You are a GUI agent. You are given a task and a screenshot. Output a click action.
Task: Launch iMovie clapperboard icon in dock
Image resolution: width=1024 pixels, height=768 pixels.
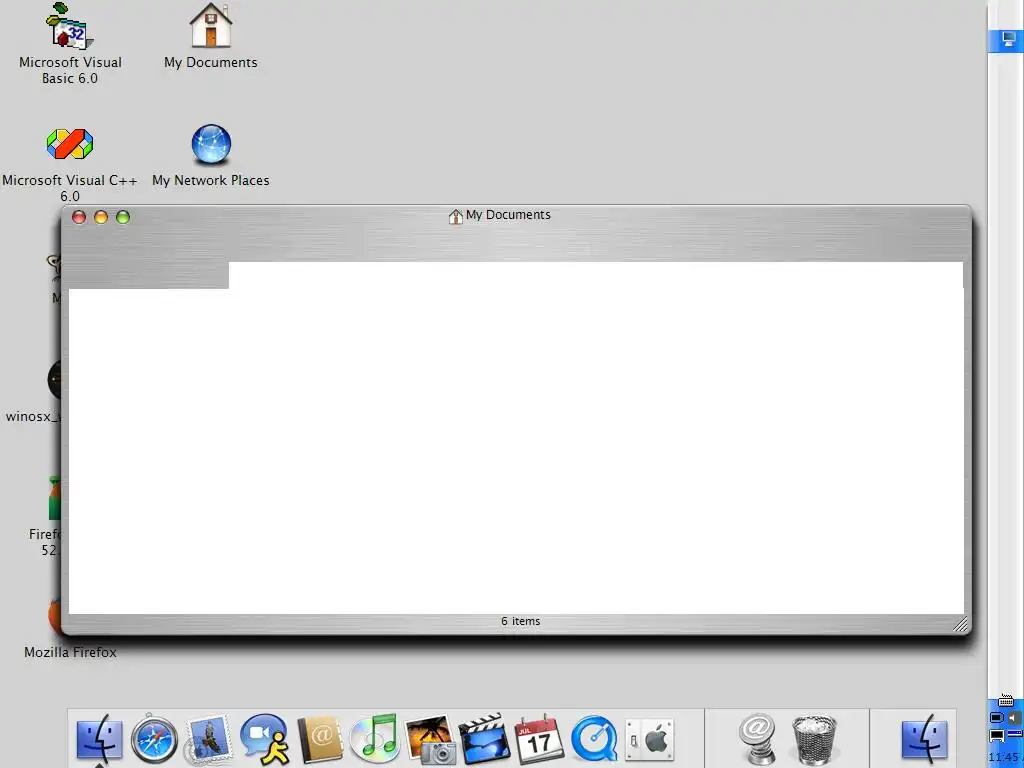tap(484, 739)
